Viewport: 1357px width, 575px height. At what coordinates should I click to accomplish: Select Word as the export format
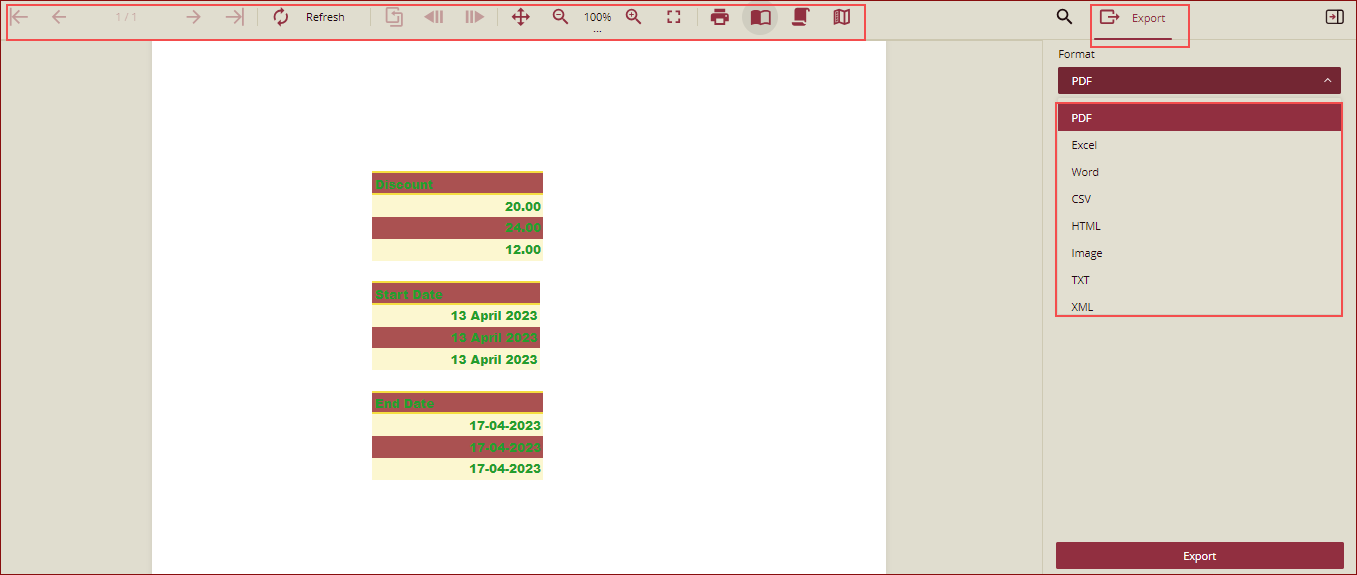[1085, 172]
